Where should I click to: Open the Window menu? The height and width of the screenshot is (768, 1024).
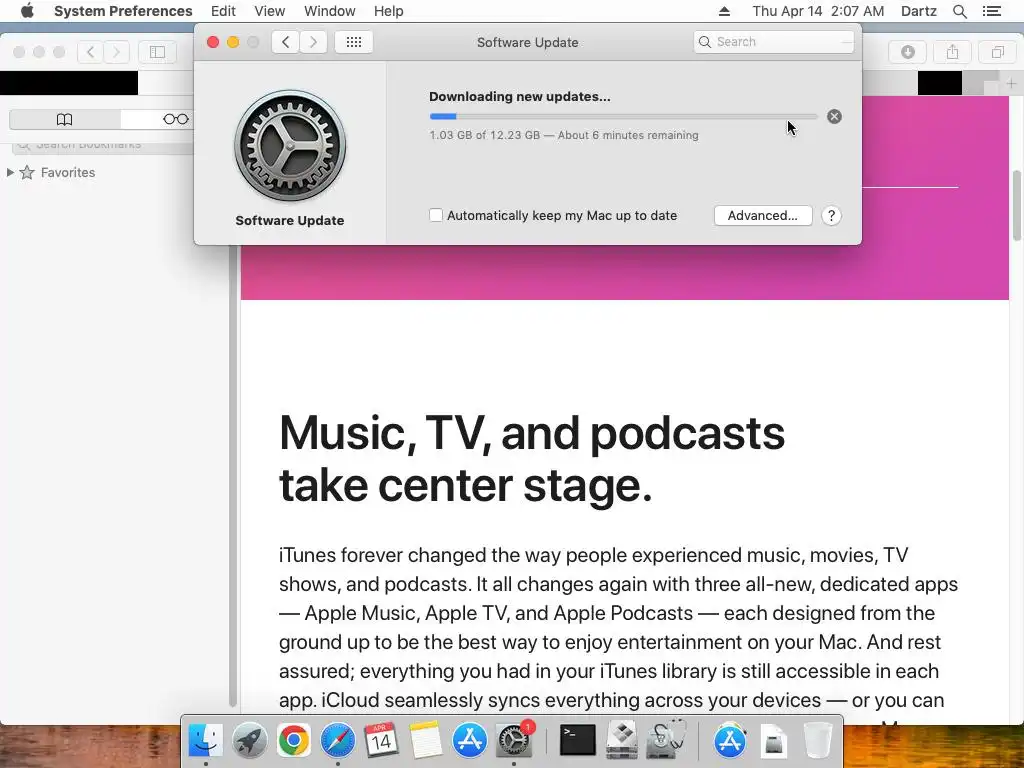[330, 11]
